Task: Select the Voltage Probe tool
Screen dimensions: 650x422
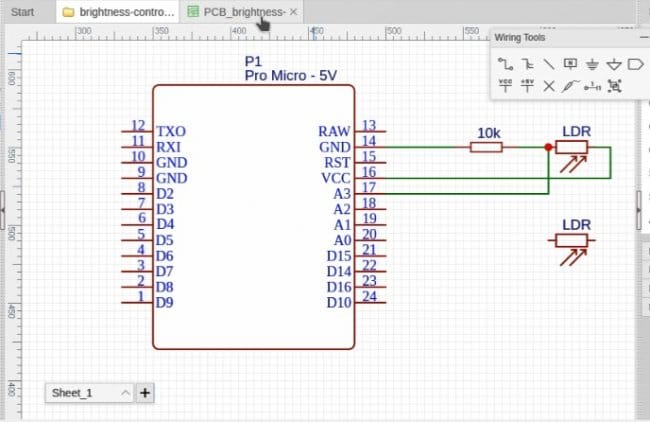Action: click(570, 86)
